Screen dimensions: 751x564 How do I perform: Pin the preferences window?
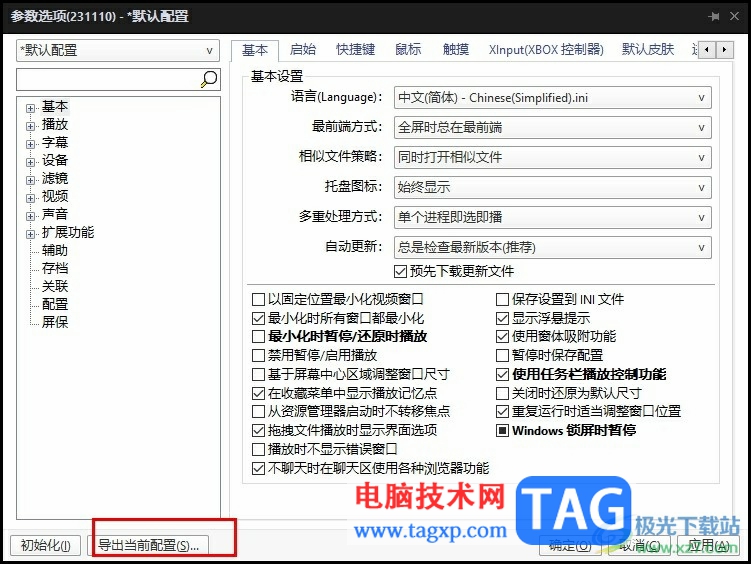point(714,16)
